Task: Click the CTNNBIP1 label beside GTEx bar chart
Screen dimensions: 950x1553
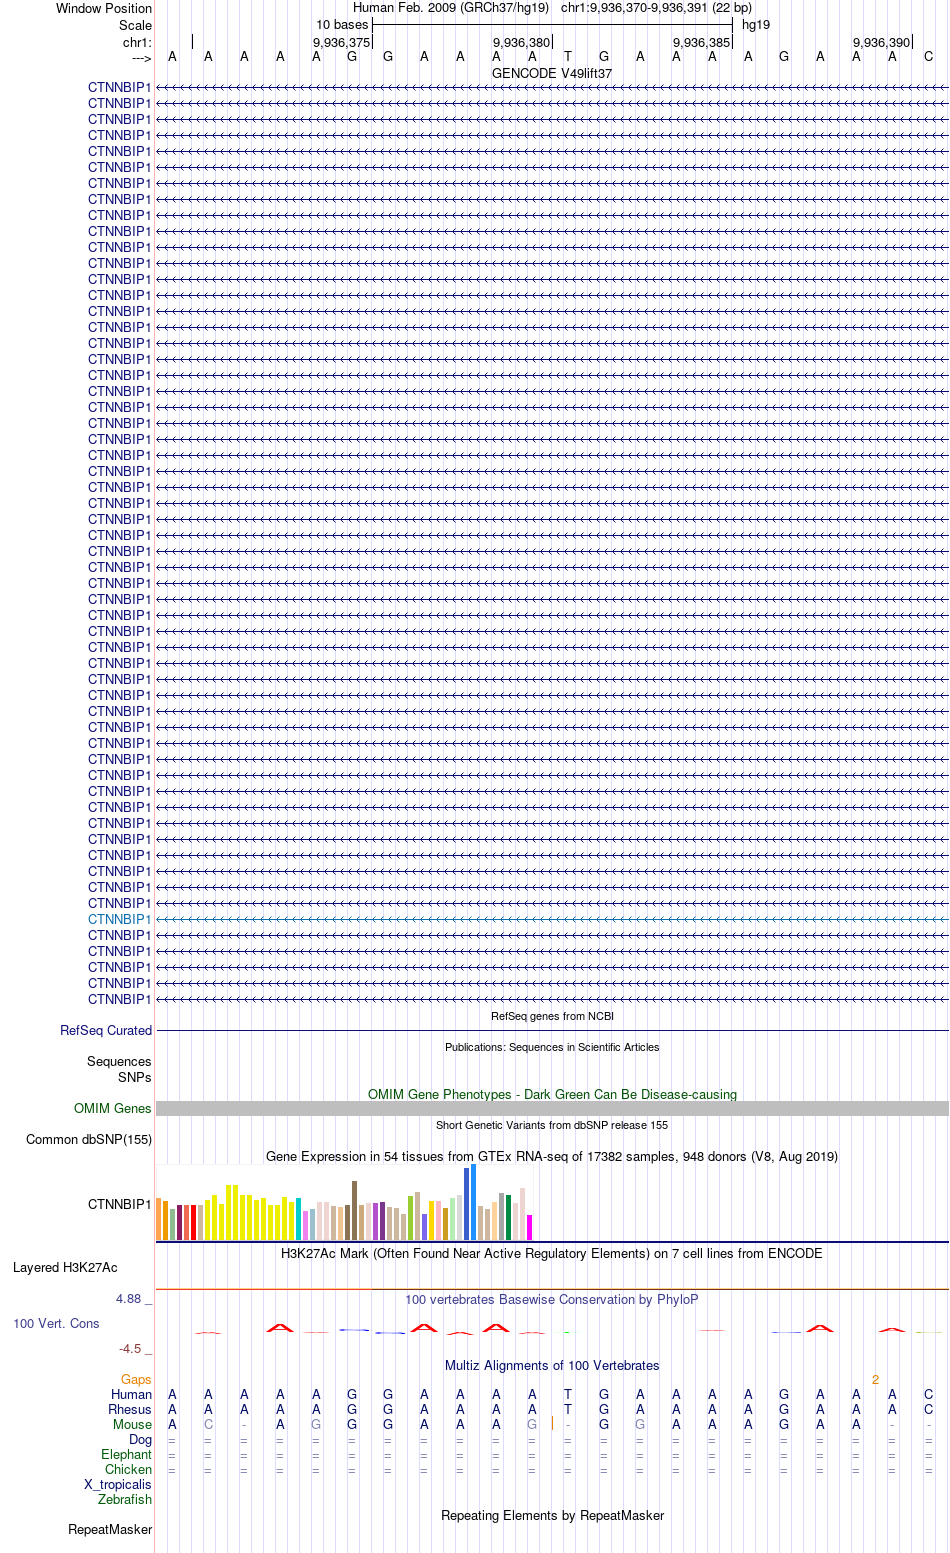Action: 120,1204
